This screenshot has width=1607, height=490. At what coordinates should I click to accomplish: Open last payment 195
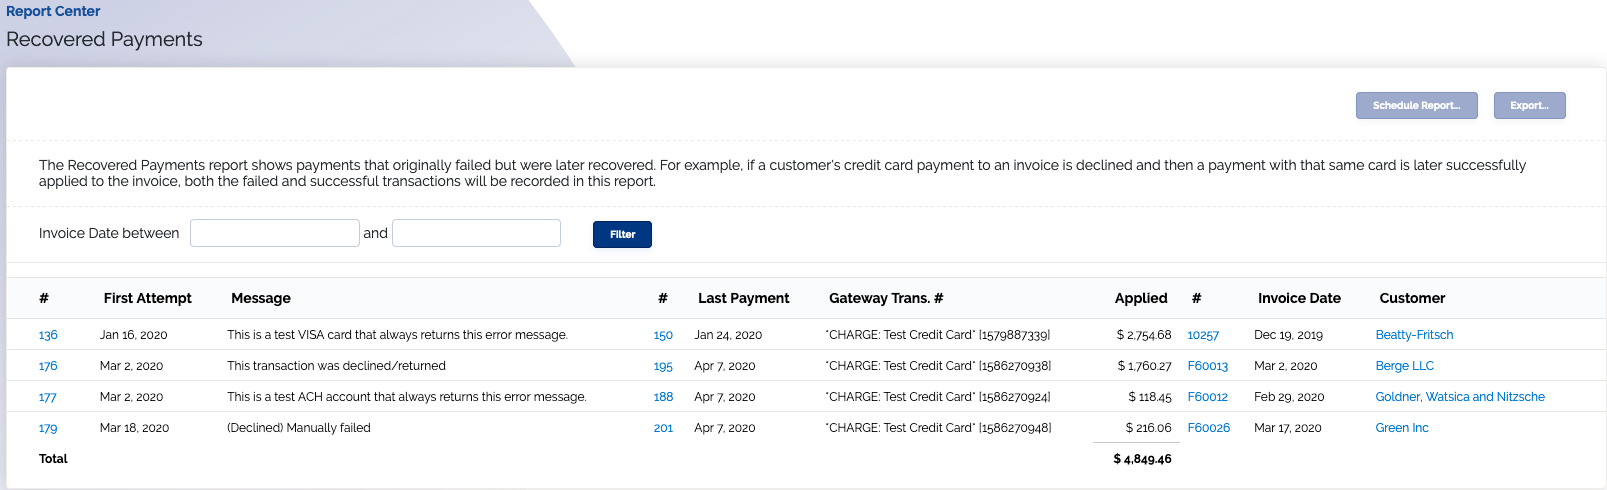pyautogui.click(x=663, y=366)
